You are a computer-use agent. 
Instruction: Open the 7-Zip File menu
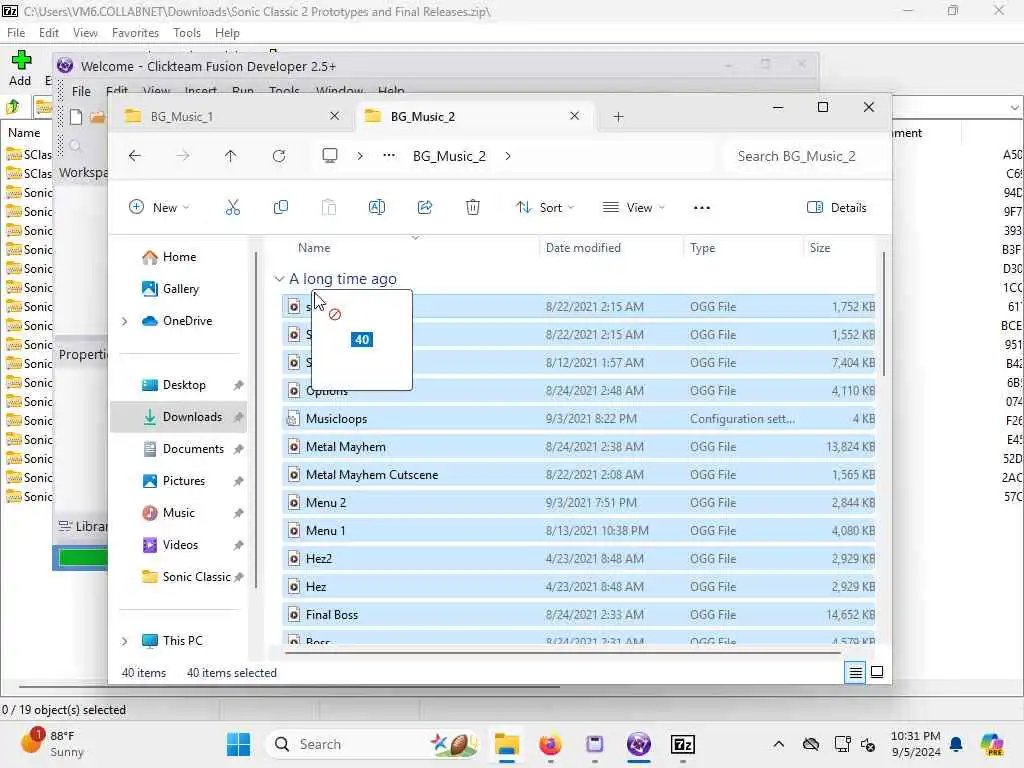[x=16, y=33]
